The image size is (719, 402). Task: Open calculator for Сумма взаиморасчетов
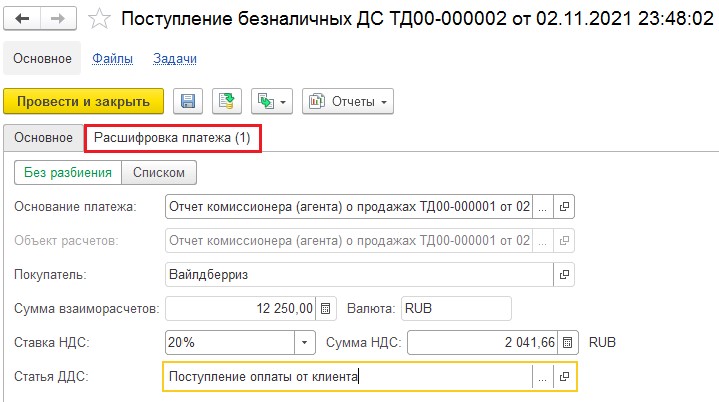326,308
